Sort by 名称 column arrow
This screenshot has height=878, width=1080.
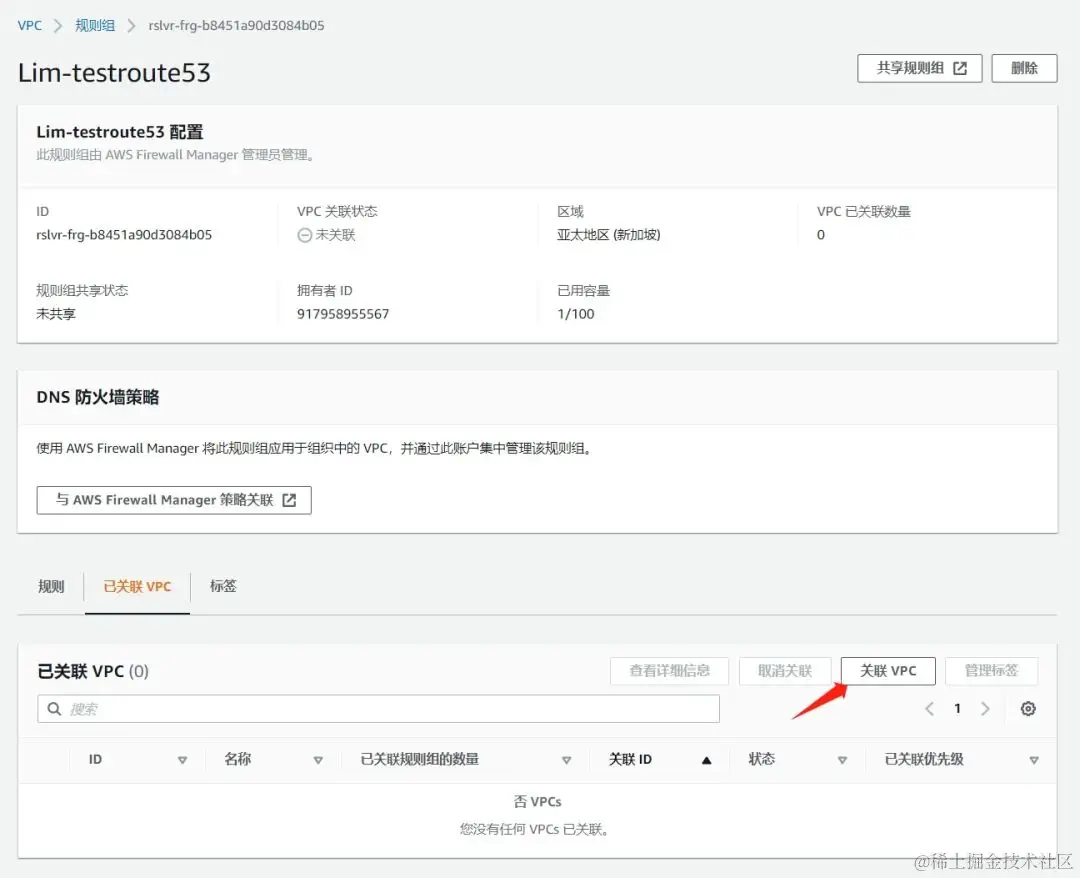click(x=318, y=760)
